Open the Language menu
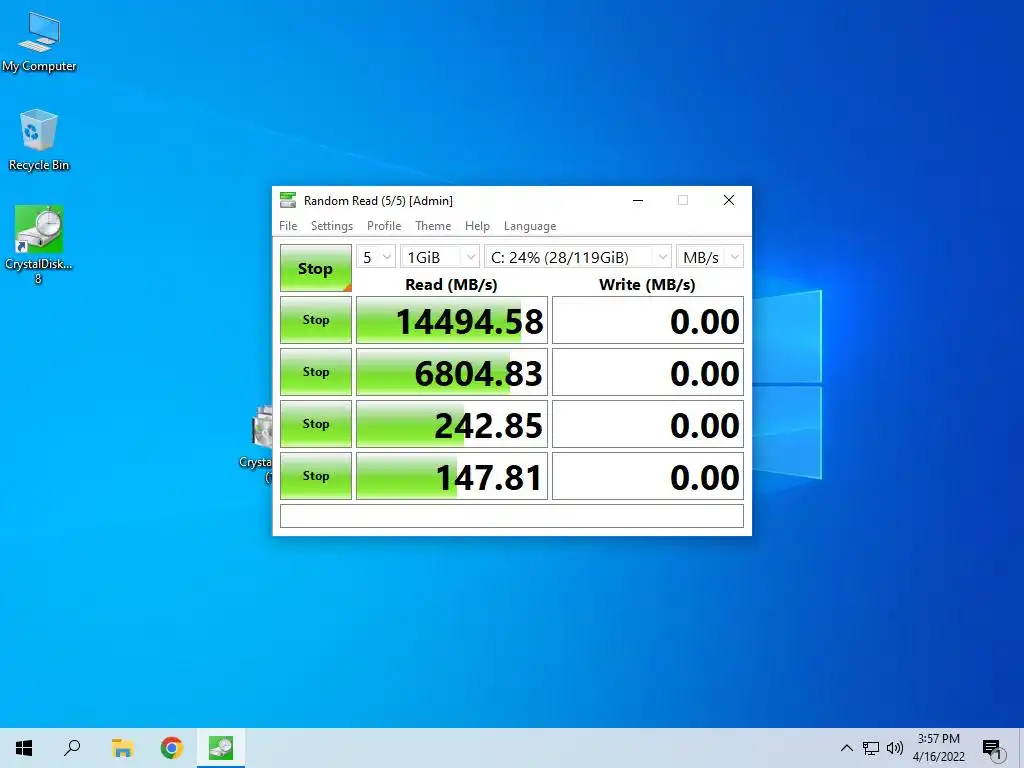This screenshot has width=1024, height=768. pos(530,226)
